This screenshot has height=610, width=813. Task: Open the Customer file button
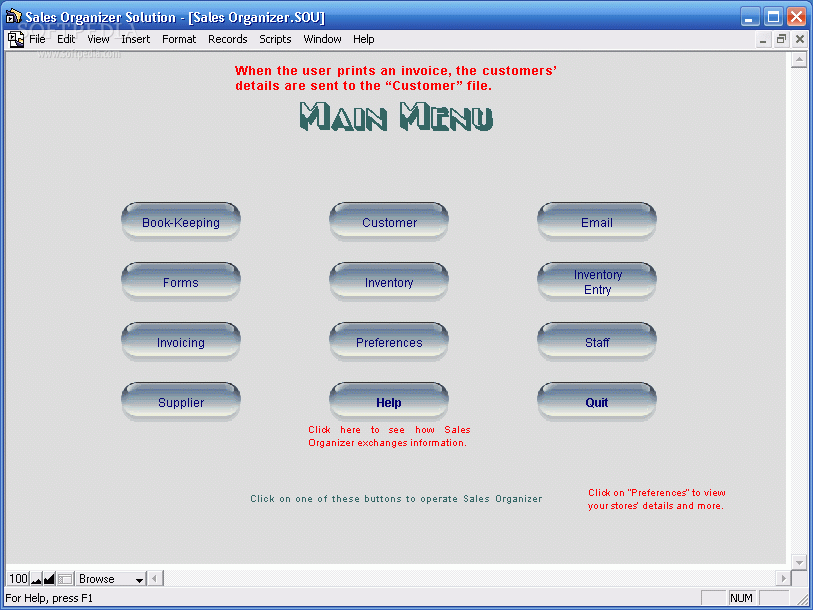tap(389, 222)
